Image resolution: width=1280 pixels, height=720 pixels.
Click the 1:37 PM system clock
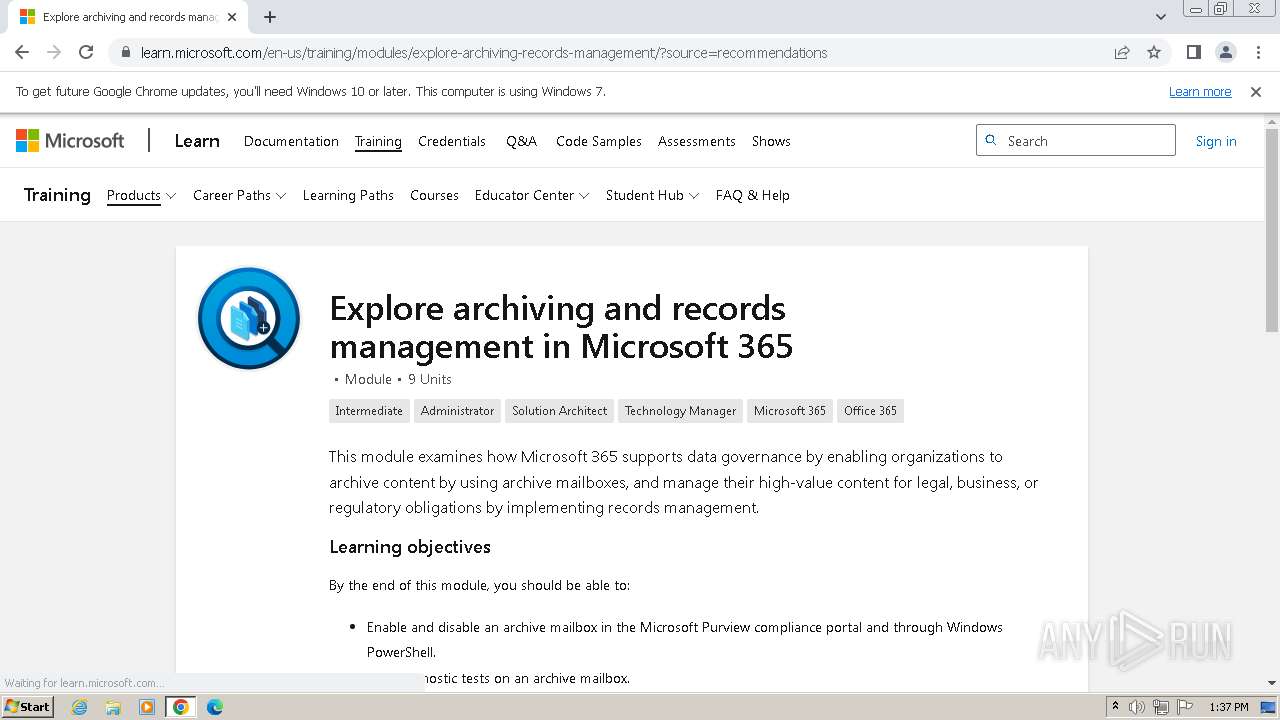(x=1229, y=707)
